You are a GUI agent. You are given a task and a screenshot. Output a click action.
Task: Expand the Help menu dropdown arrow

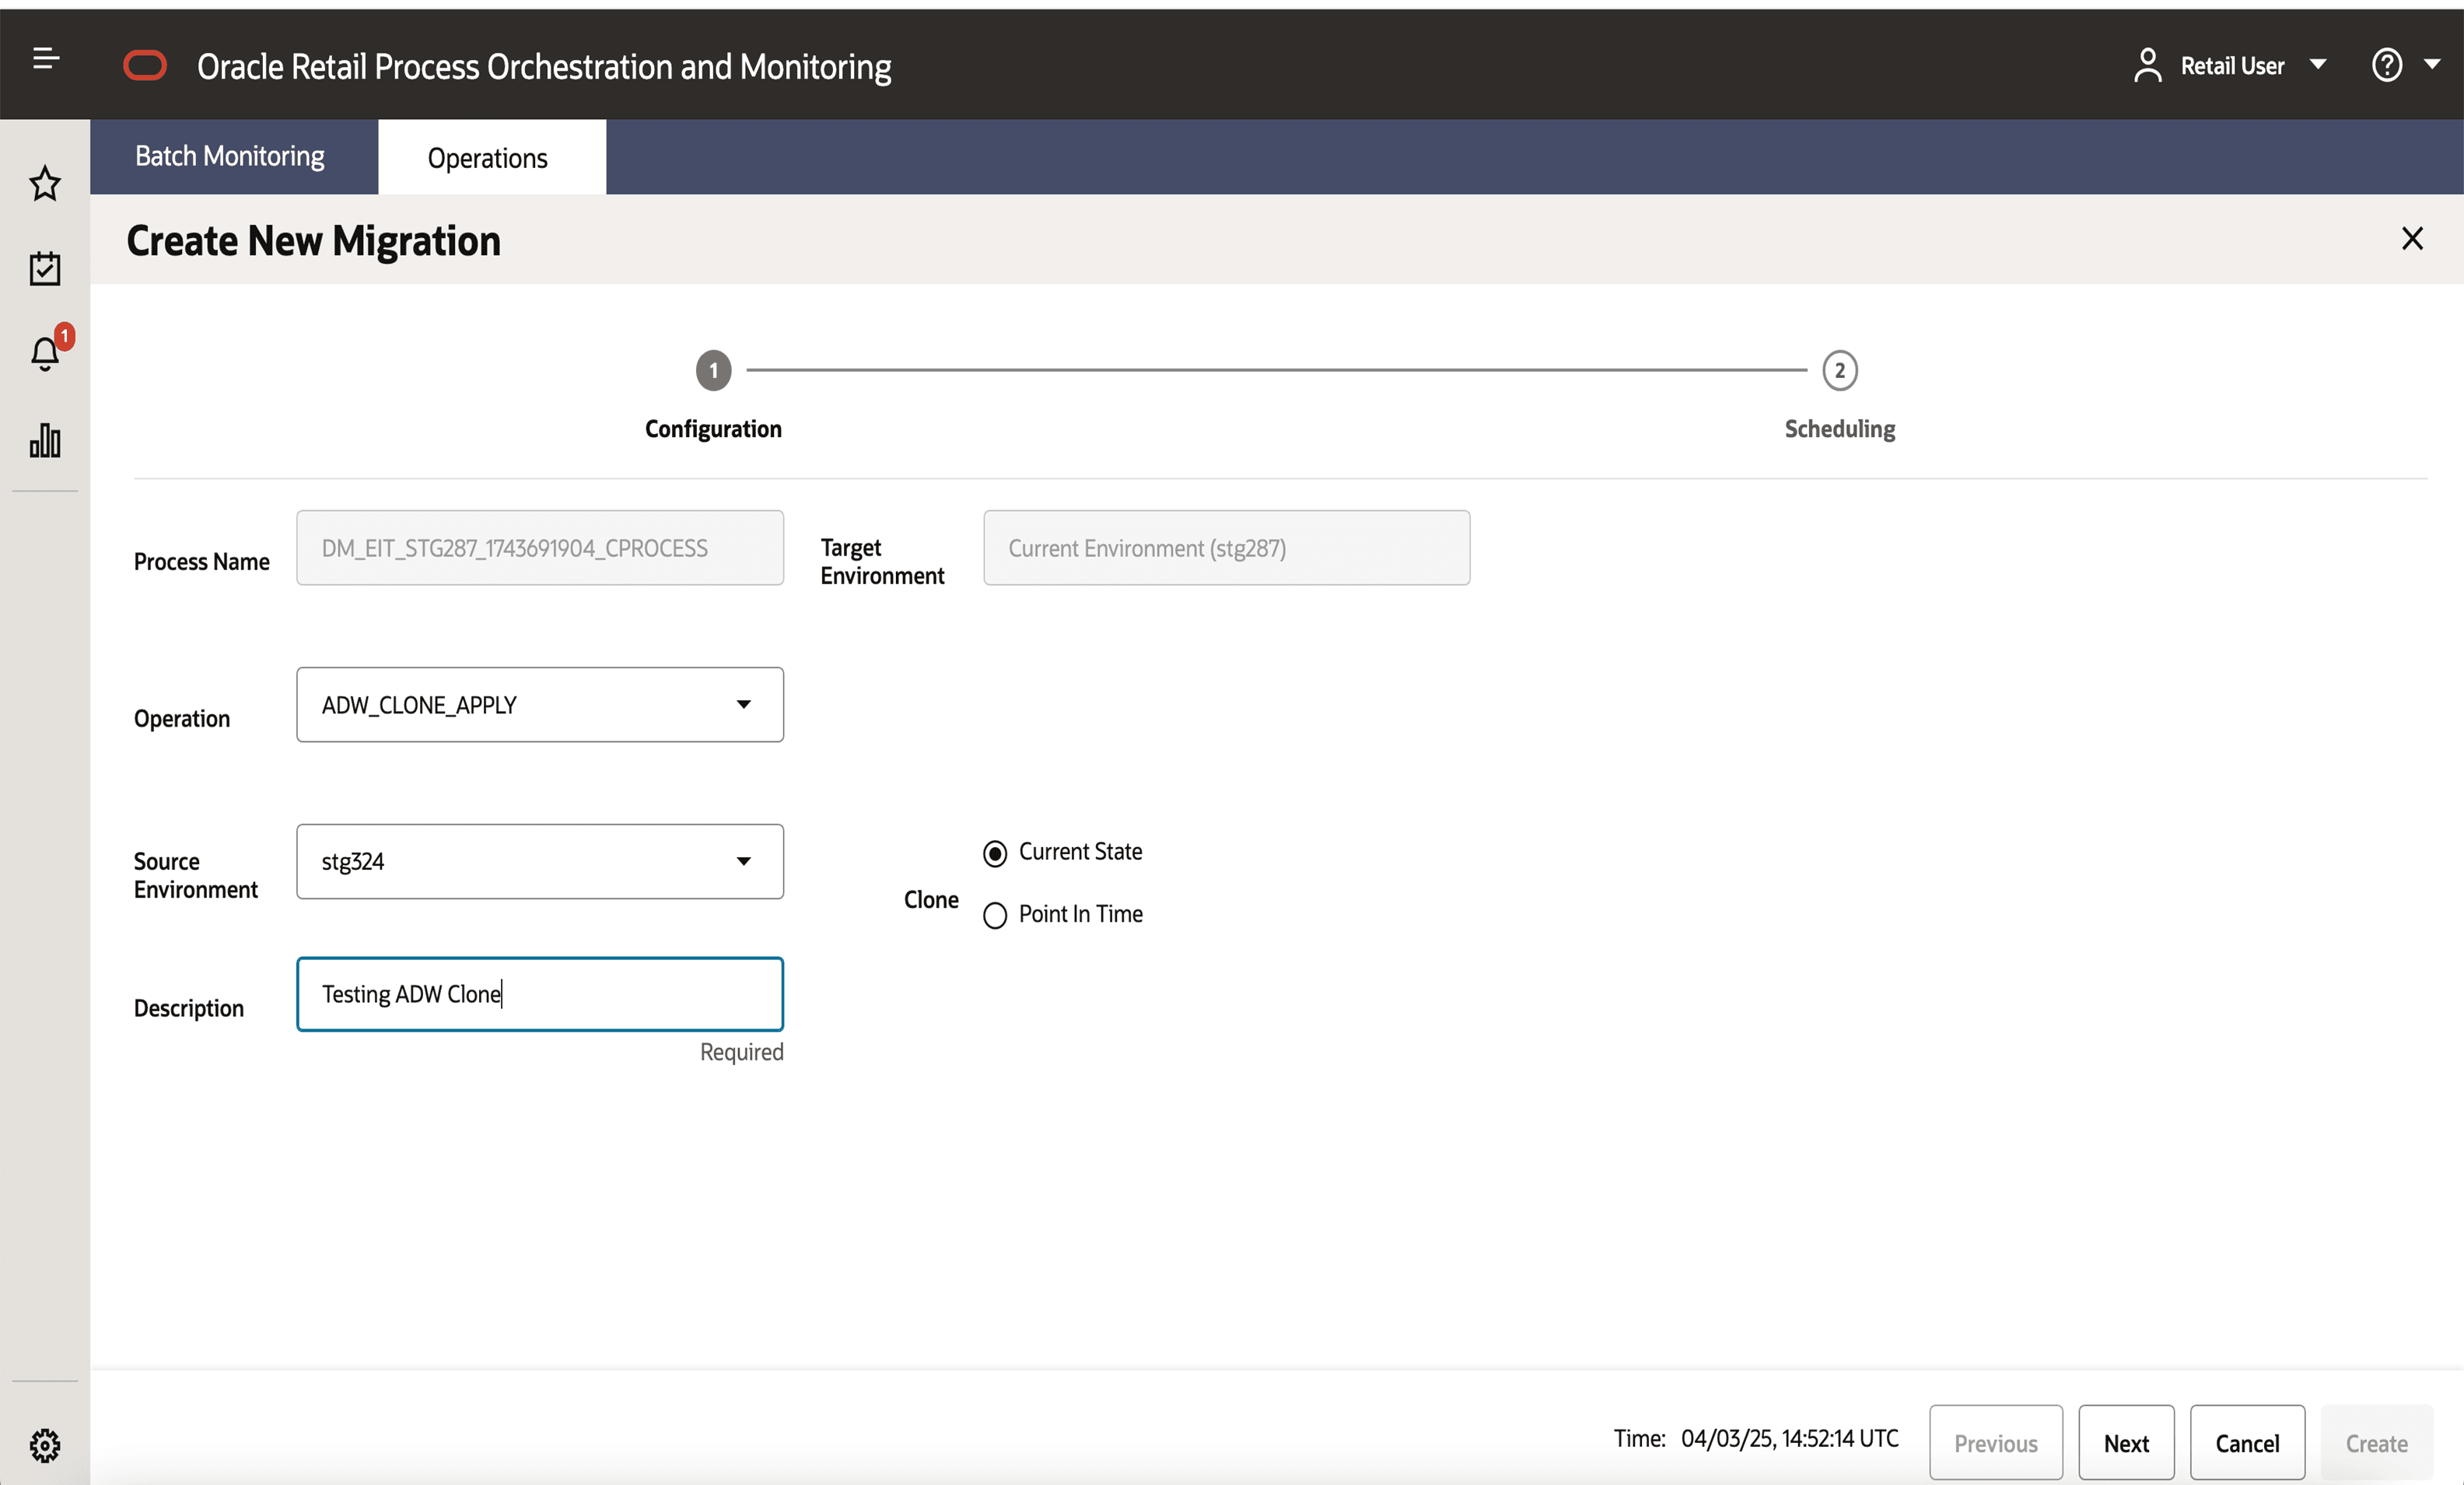(2432, 65)
